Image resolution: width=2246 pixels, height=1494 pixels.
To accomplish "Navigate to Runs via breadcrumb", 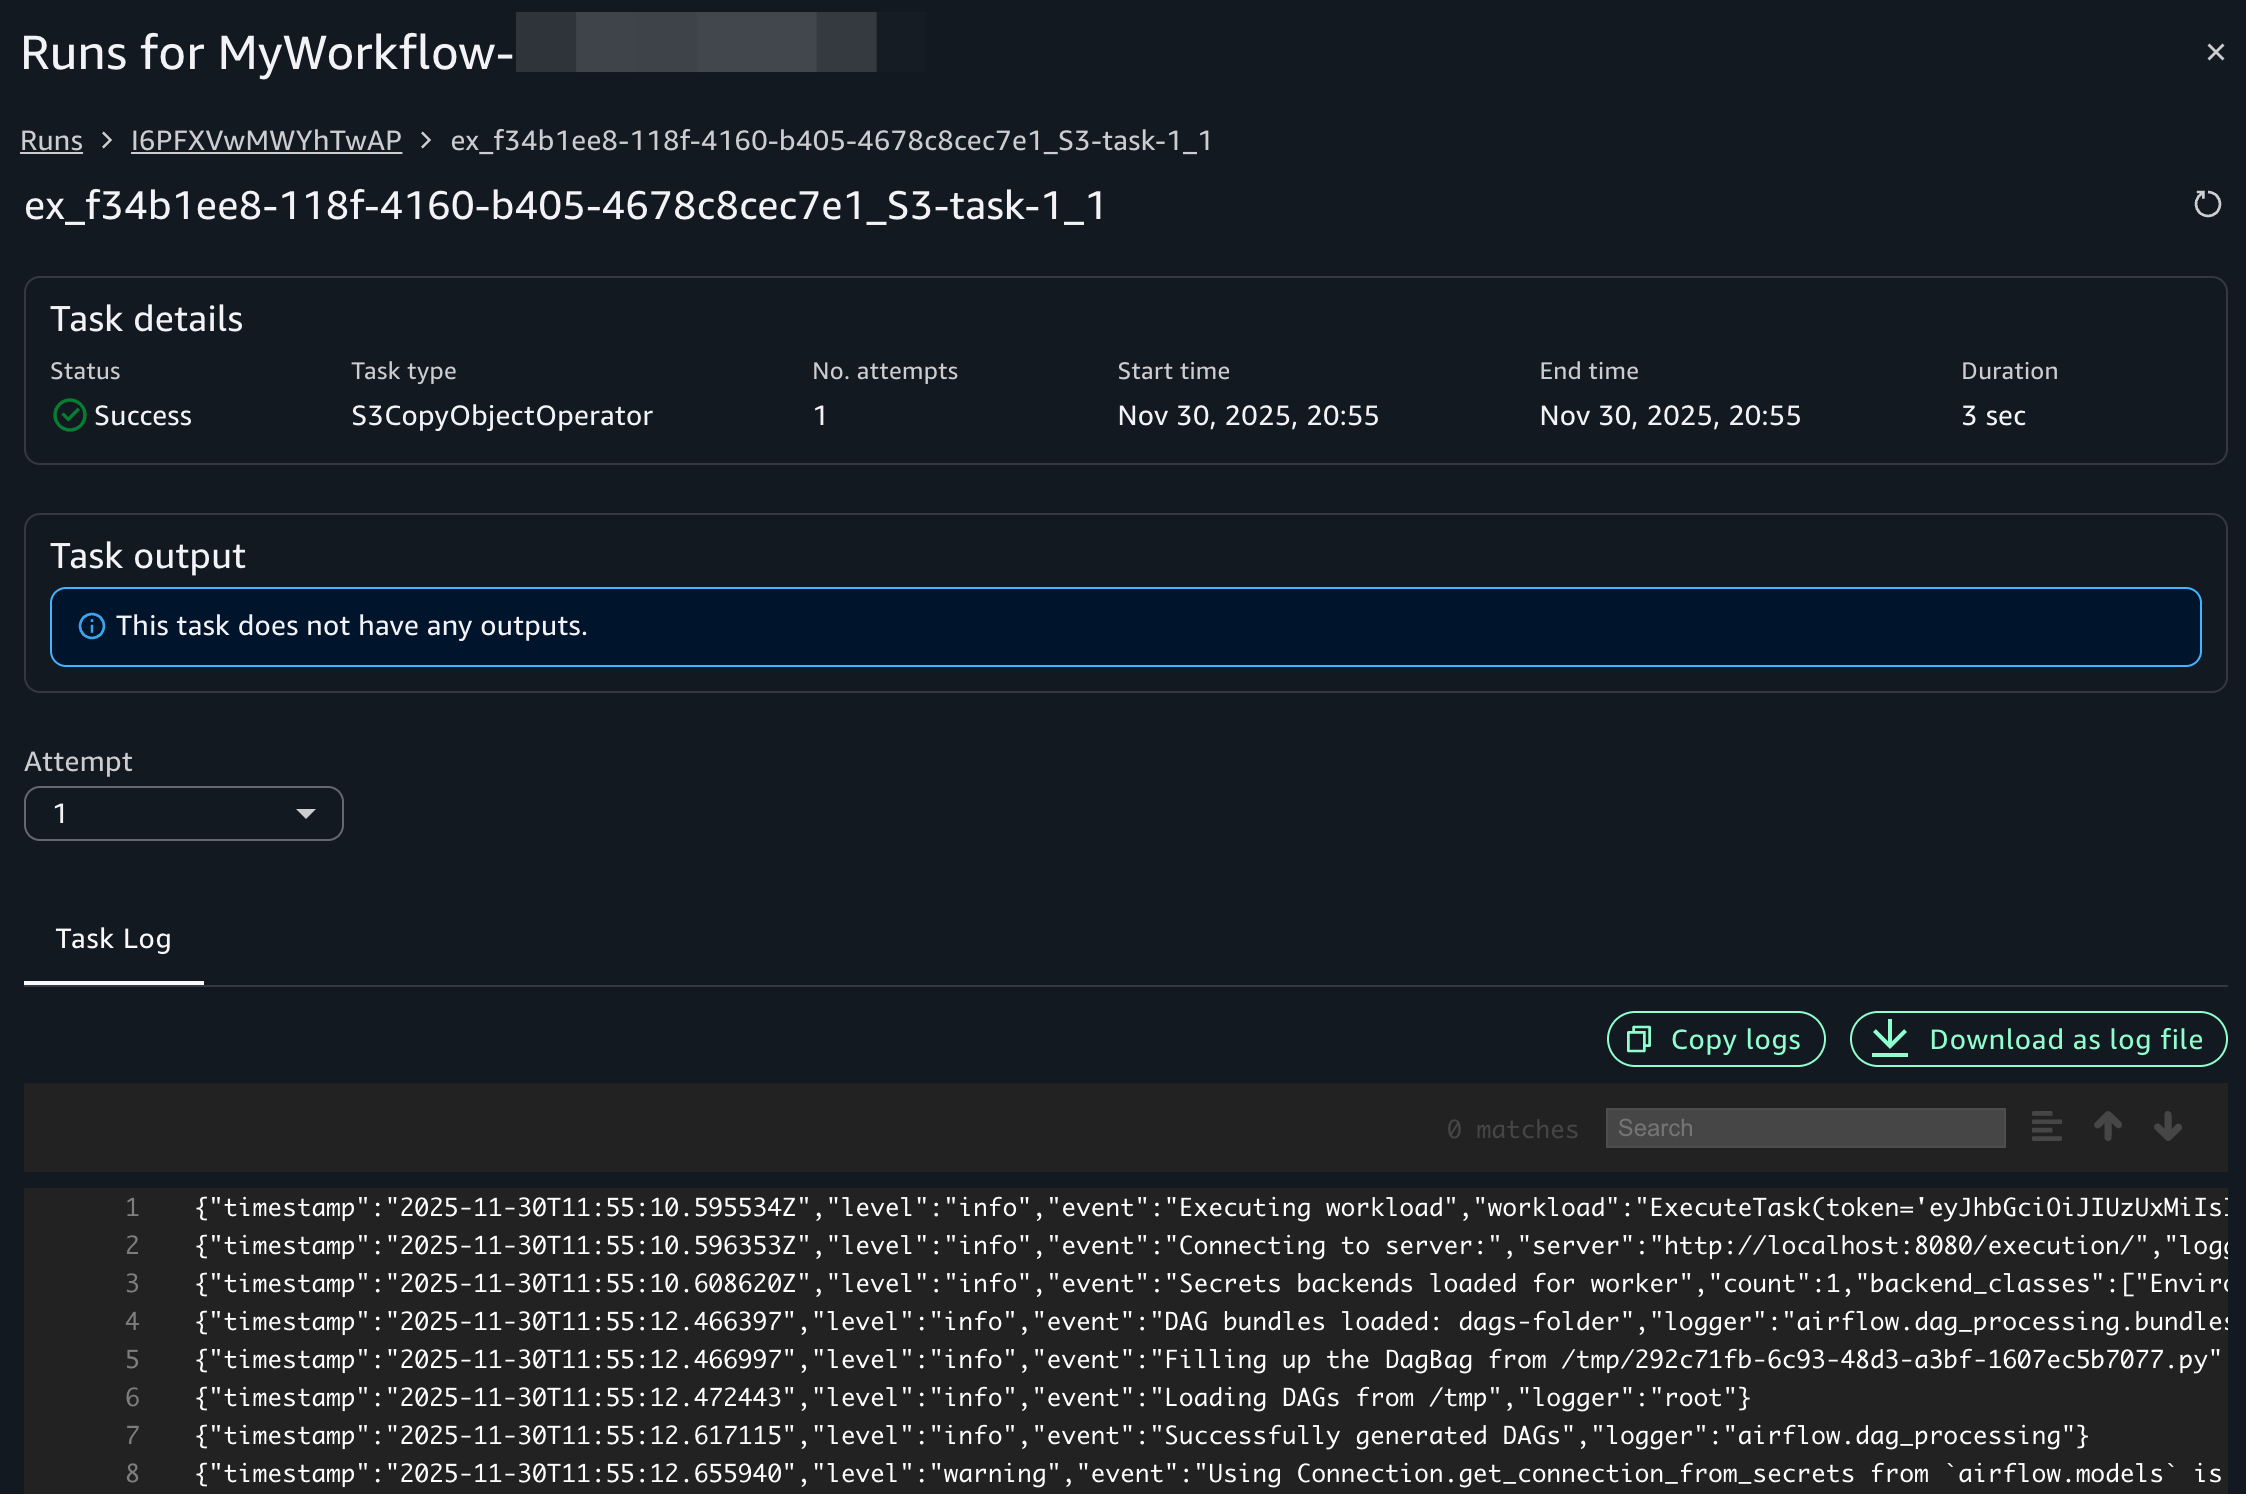I will pos(51,140).
